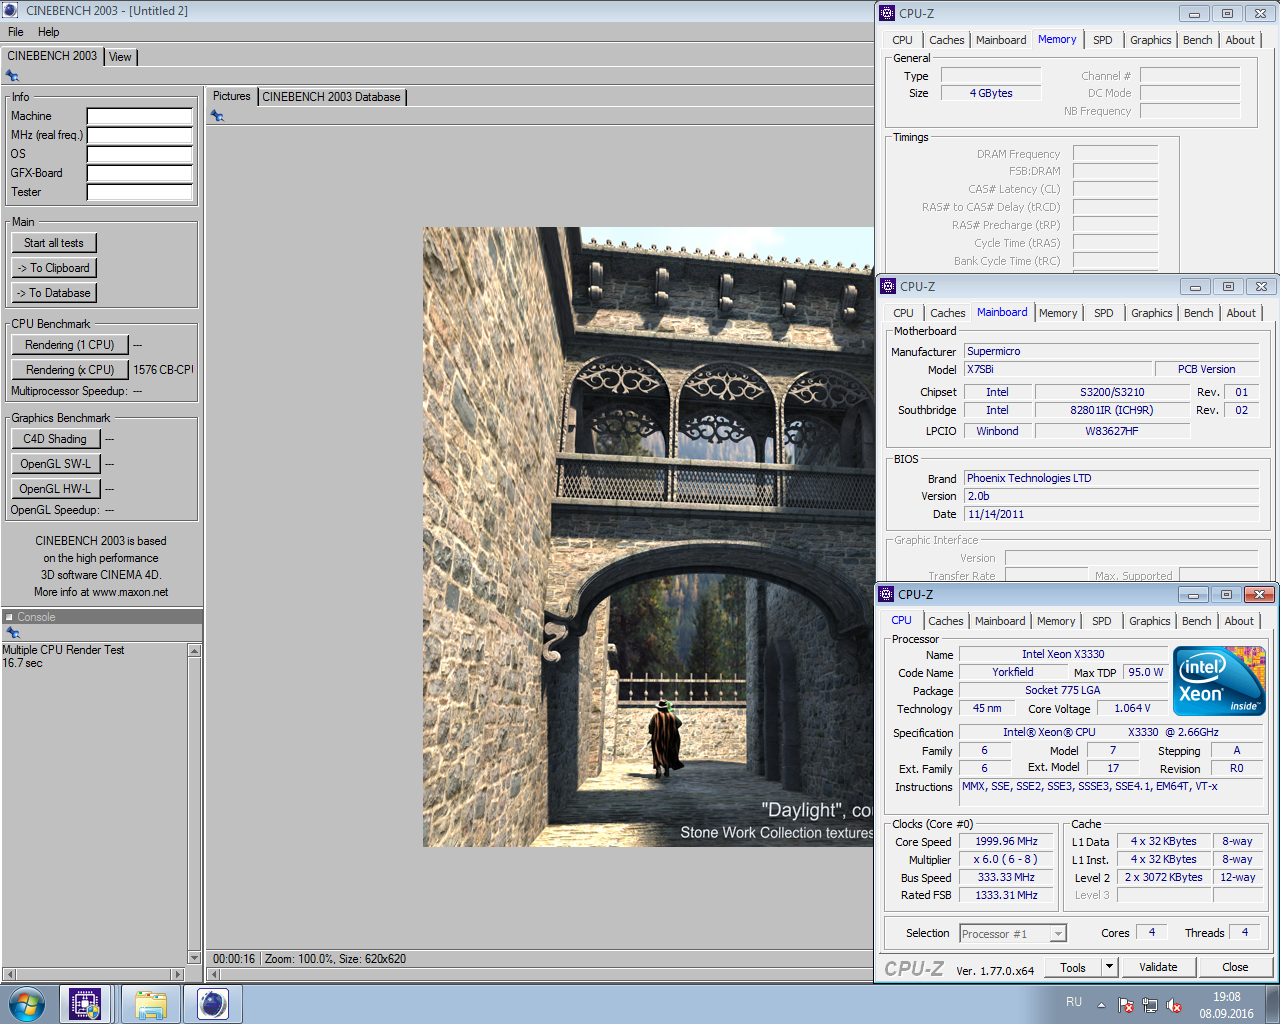
Task: Select the Pictures tab
Action: click(231, 96)
